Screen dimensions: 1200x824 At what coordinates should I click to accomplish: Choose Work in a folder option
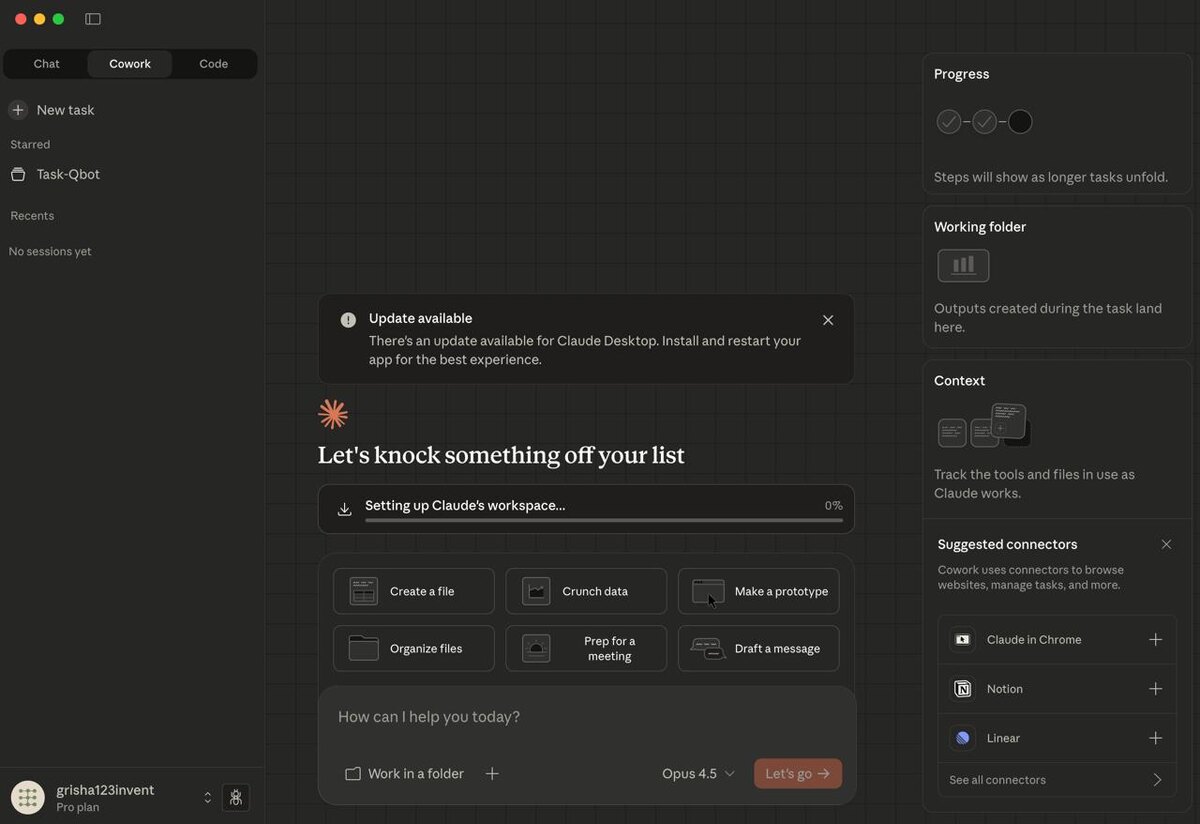[x=404, y=773]
